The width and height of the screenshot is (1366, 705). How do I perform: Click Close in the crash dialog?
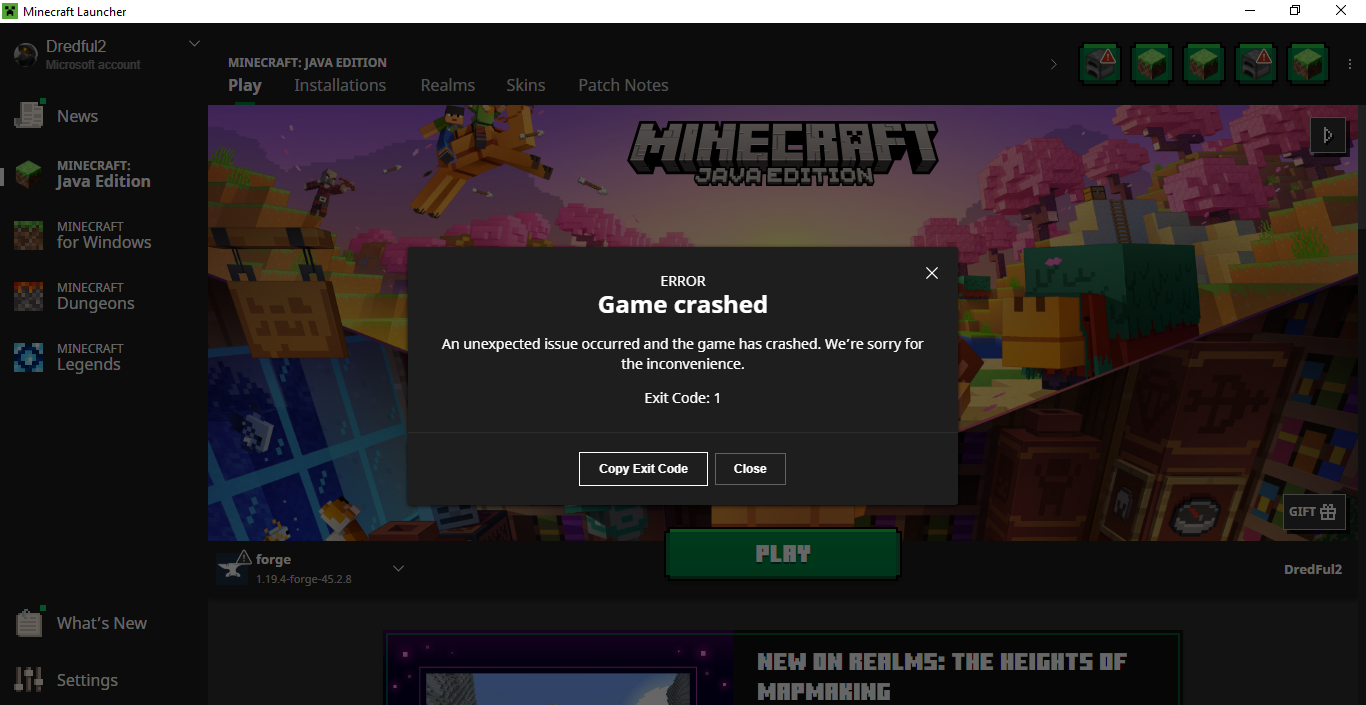(750, 468)
